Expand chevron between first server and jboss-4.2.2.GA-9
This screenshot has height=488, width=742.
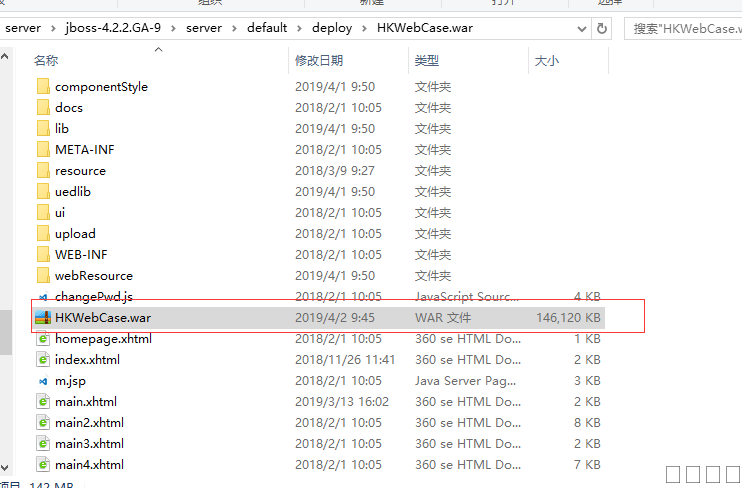(x=53, y=28)
